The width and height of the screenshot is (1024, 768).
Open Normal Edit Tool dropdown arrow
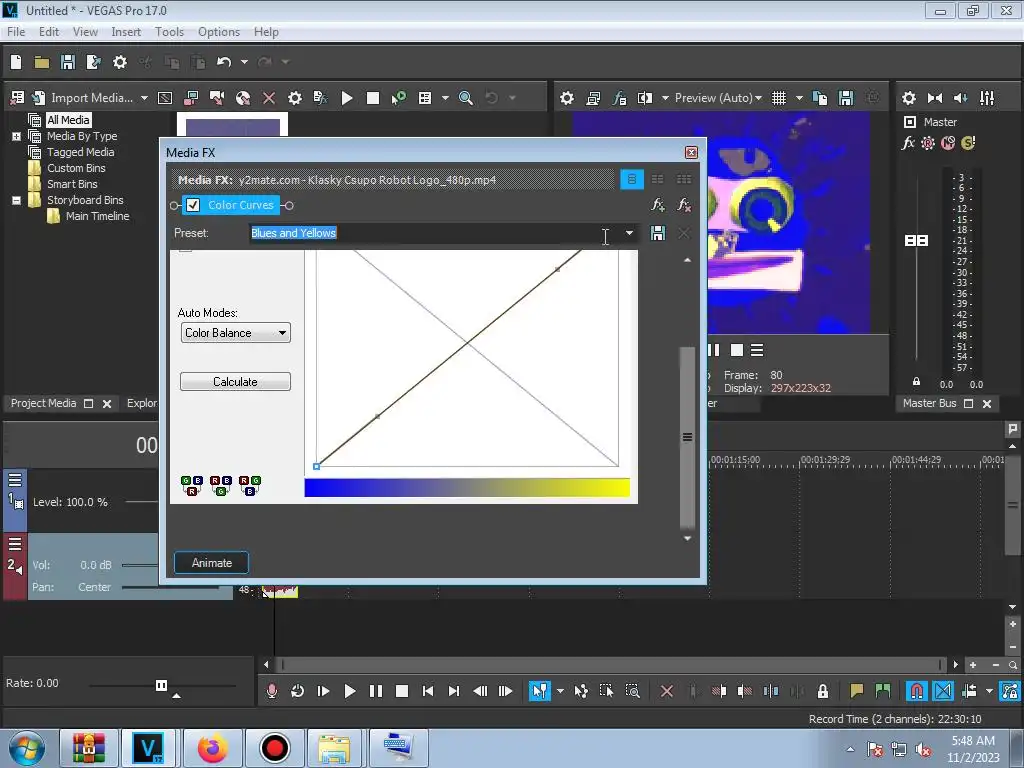pyautogui.click(x=560, y=691)
